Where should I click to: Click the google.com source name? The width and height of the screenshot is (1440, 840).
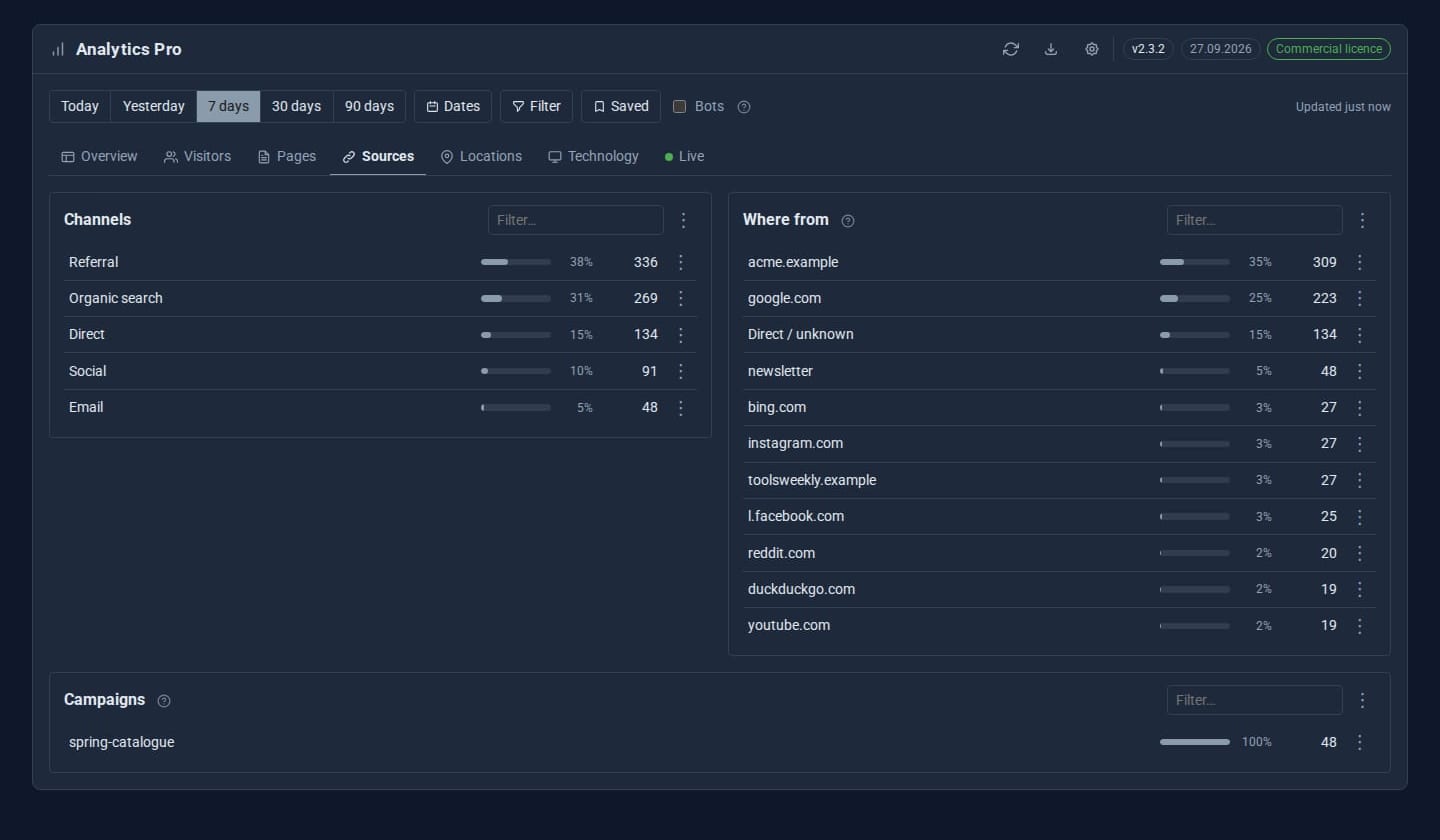pyautogui.click(x=784, y=298)
